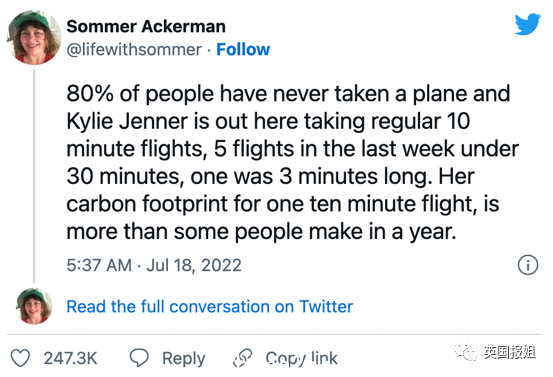
Task: Open the @lifewithsommer handle
Action: pyautogui.click(x=134, y=50)
